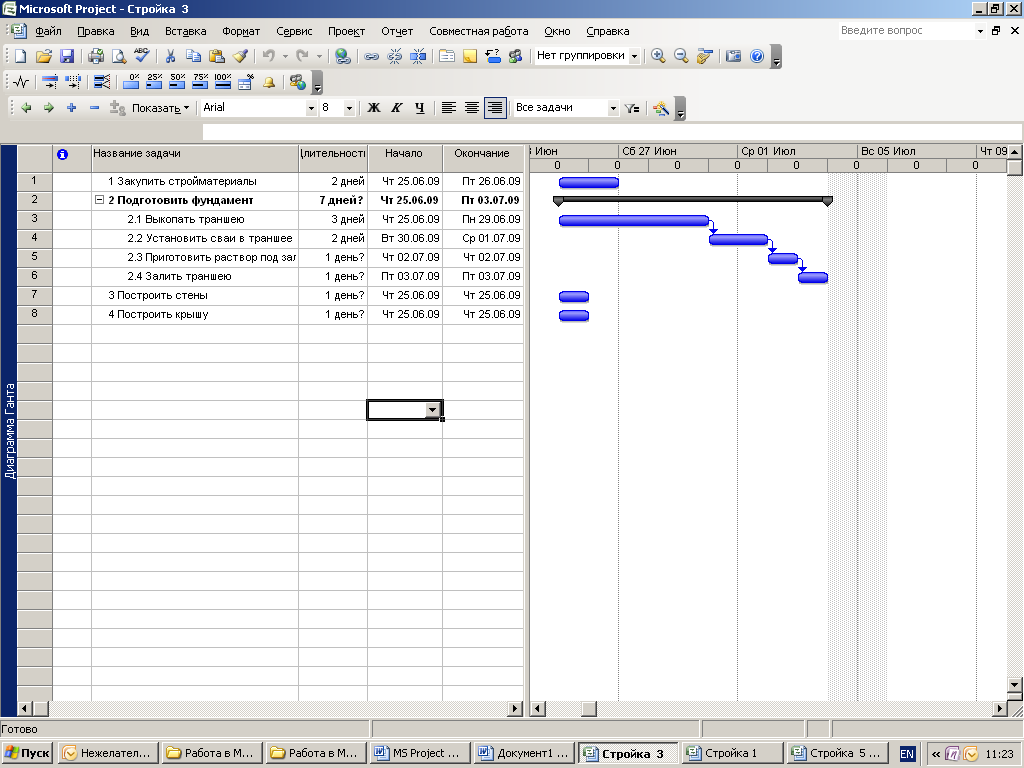Unlink the selected tasks
This screenshot has width=1024, height=768.
394,56
